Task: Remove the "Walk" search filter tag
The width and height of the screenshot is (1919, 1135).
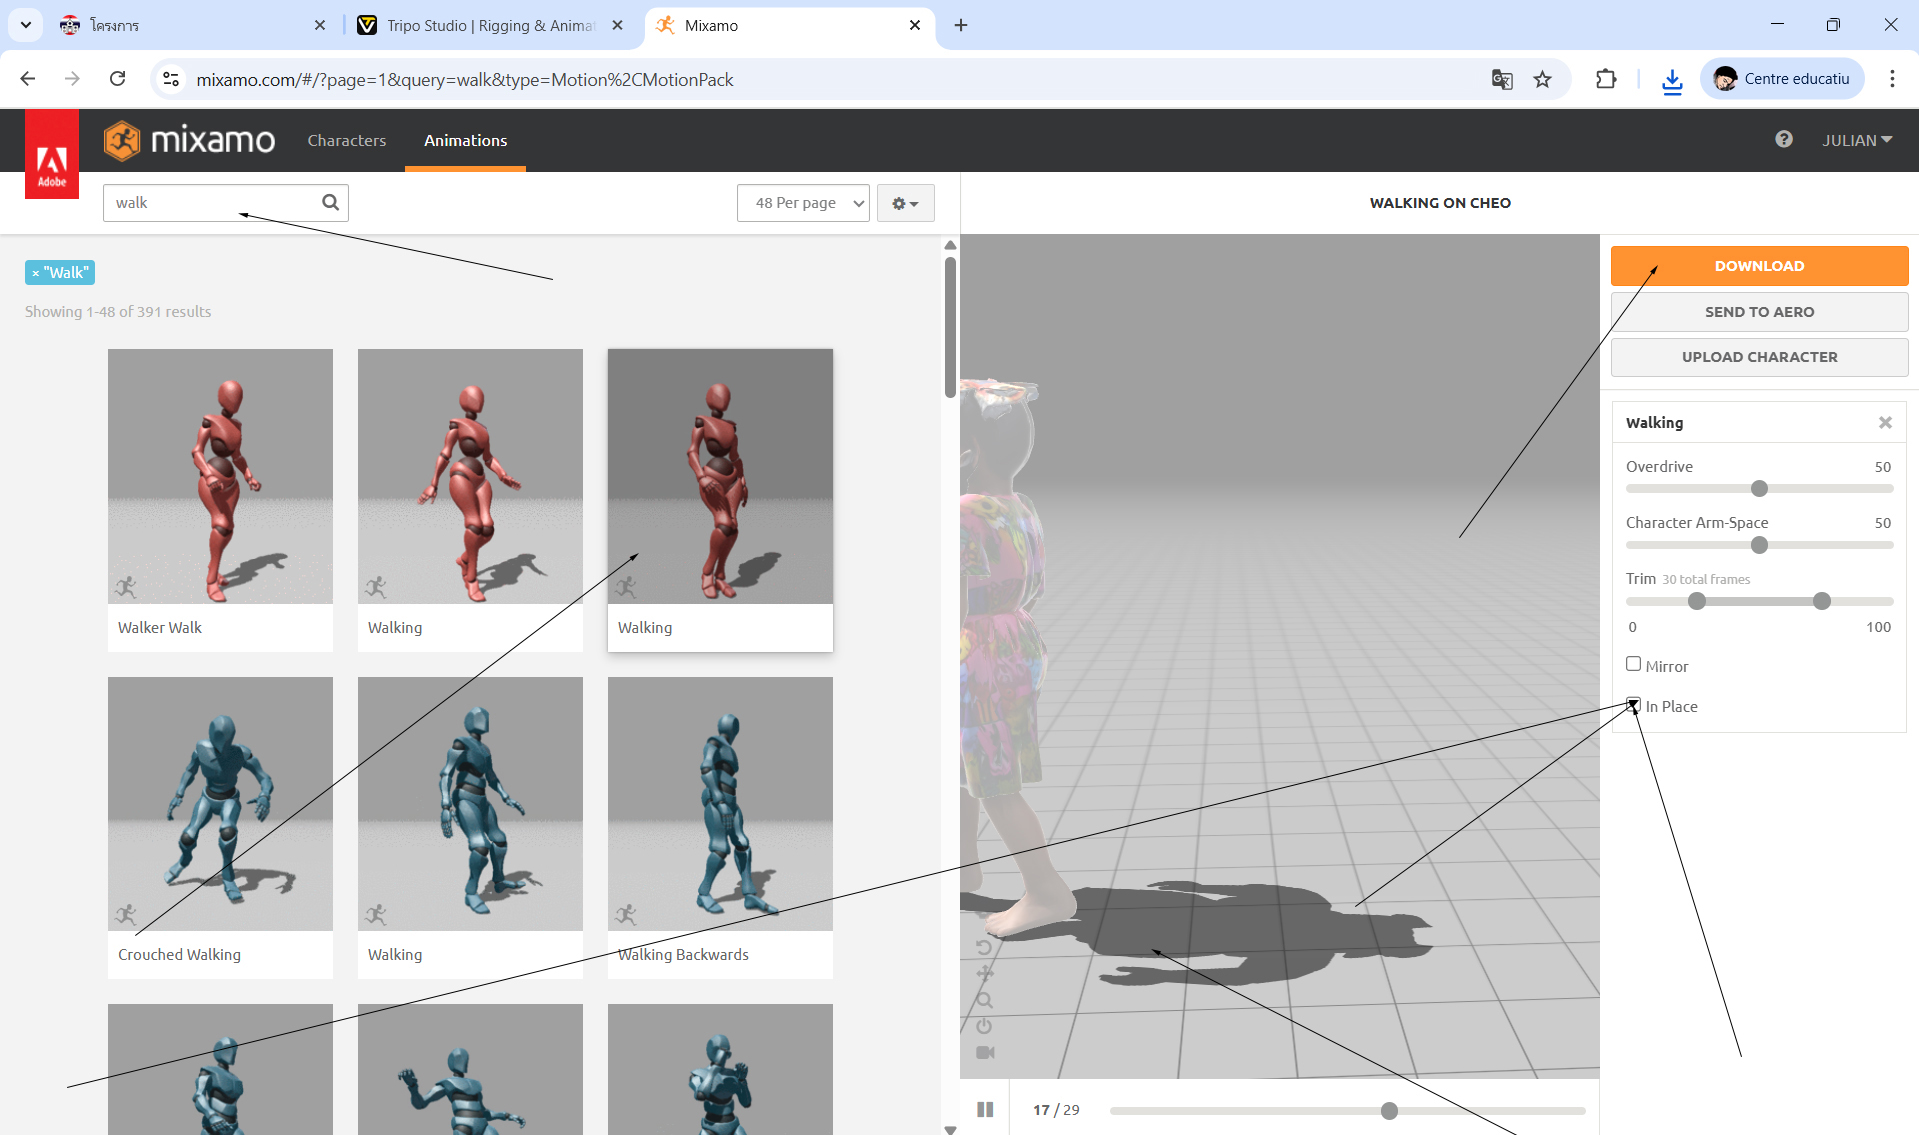Action: [36, 273]
